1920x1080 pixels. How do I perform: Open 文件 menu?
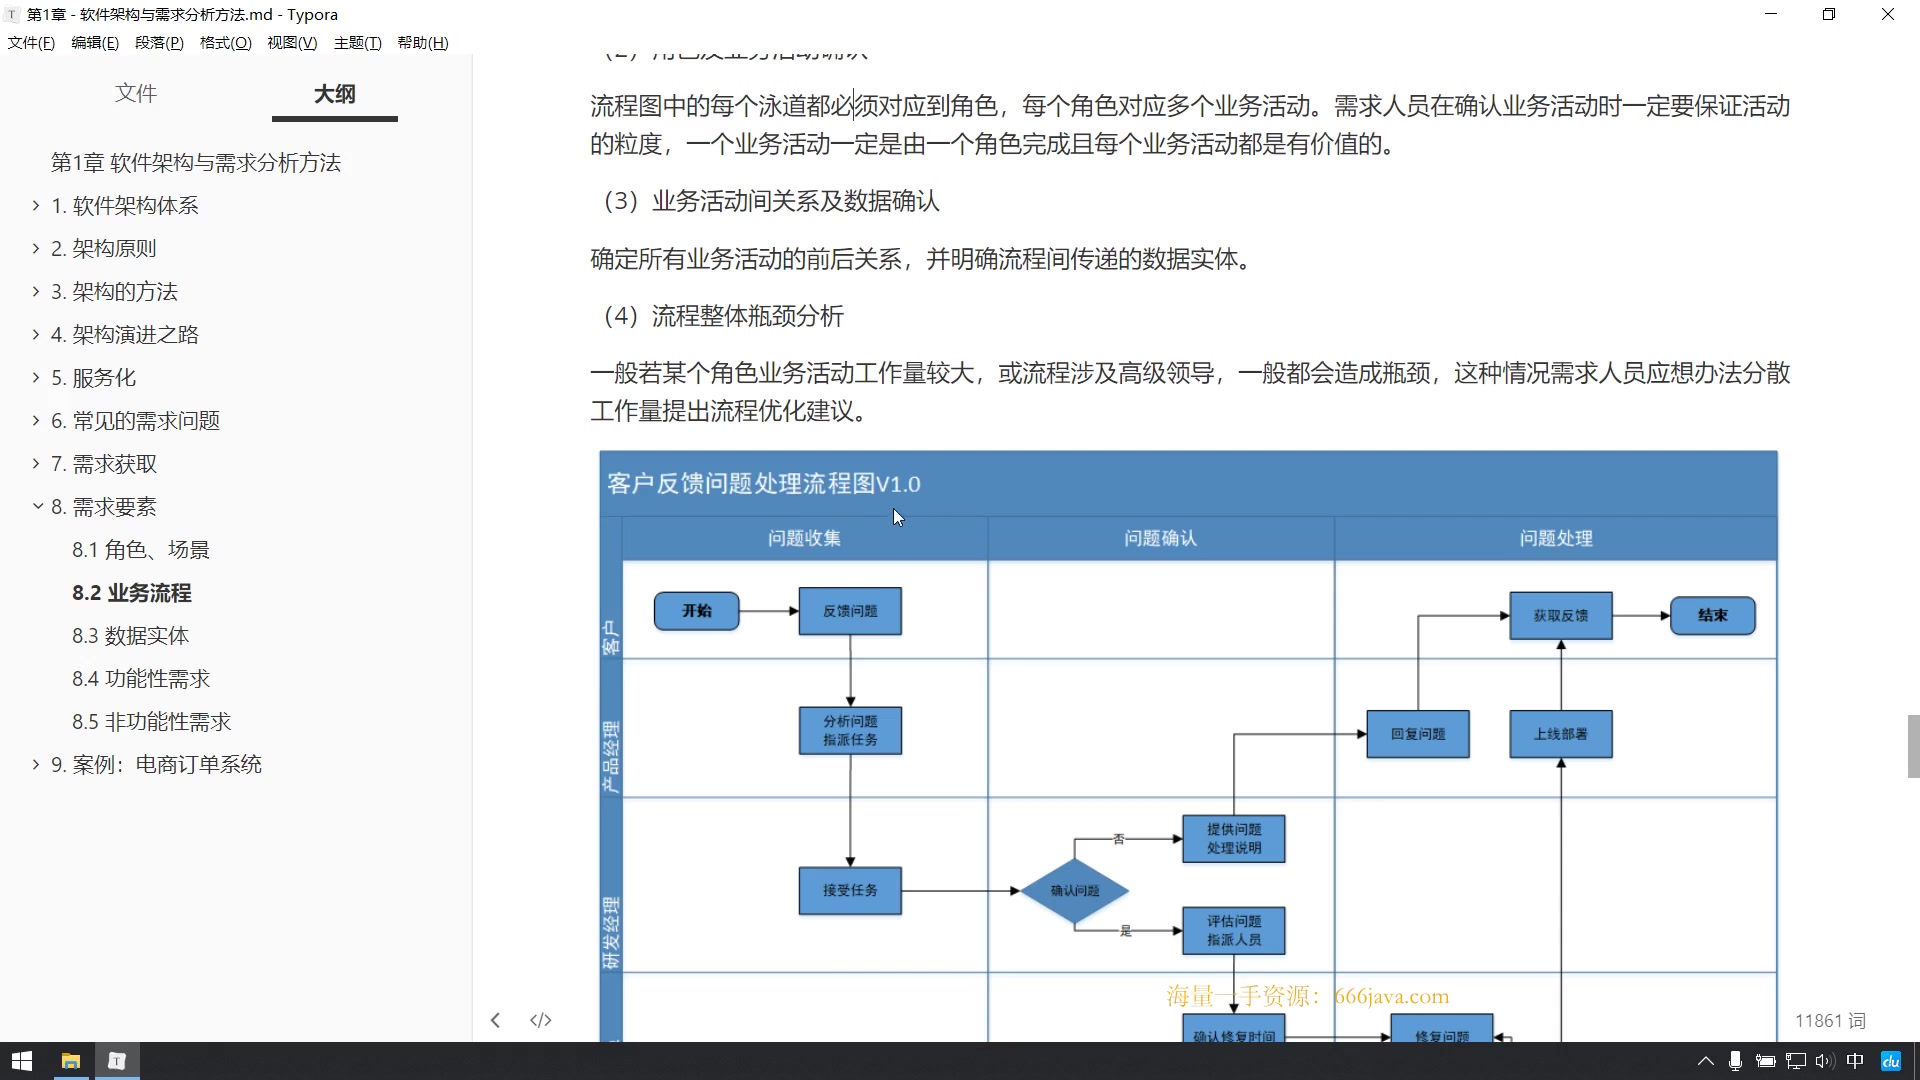point(30,44)
